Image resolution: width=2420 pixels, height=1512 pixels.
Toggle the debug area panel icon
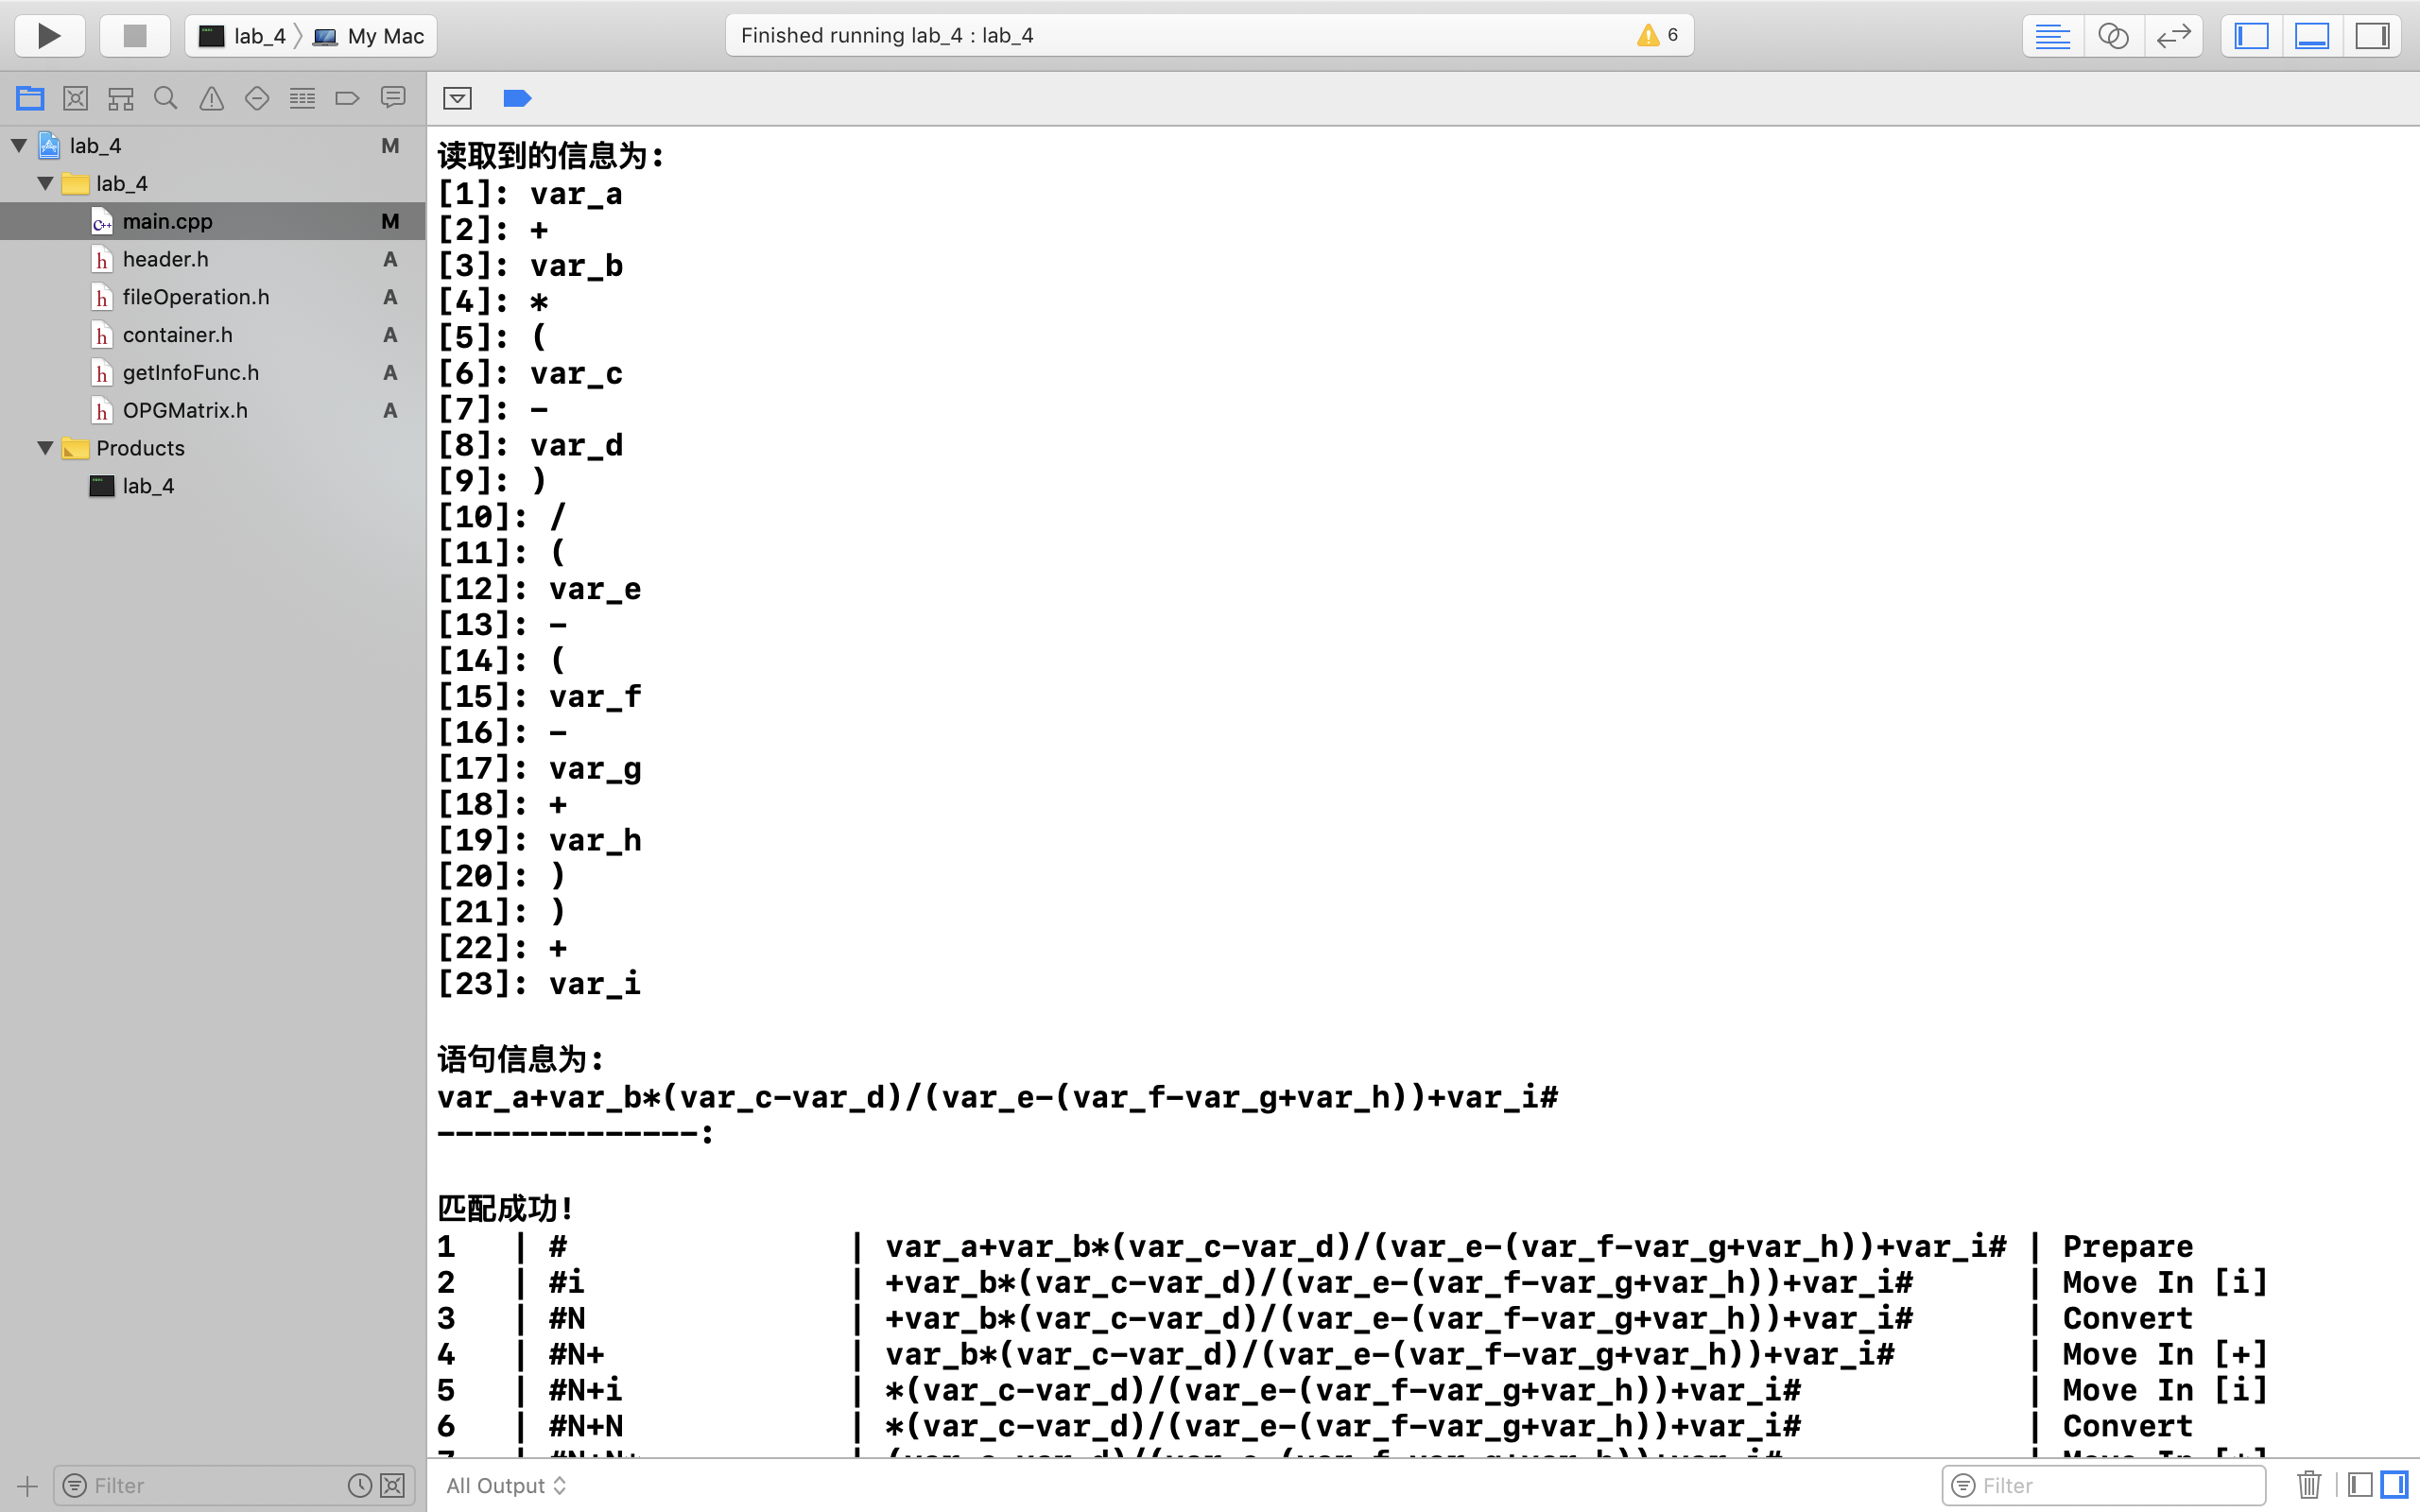(x=2312, y=35)
